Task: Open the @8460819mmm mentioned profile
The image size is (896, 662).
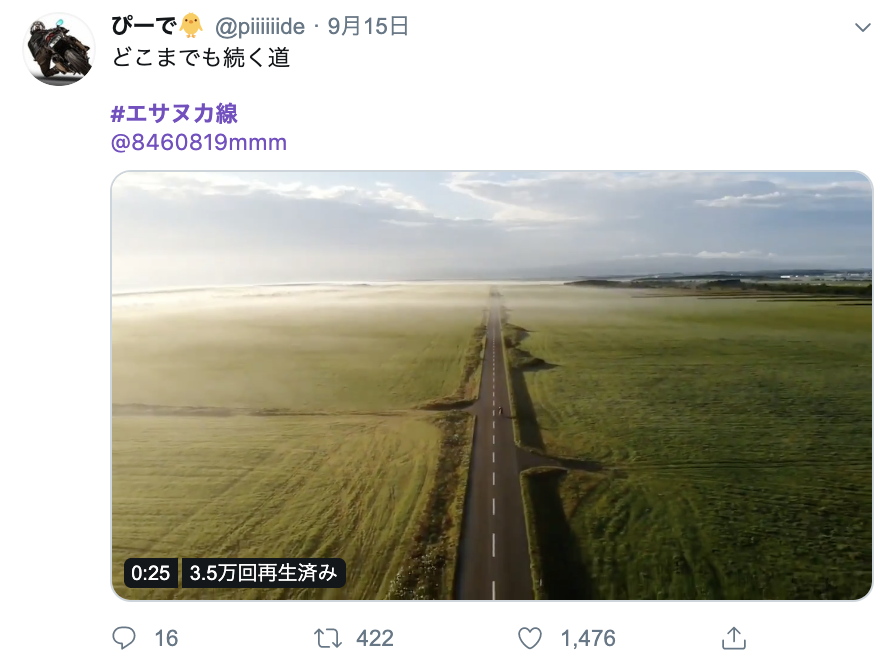Action: pyautogui.click(x=199, y=142)
